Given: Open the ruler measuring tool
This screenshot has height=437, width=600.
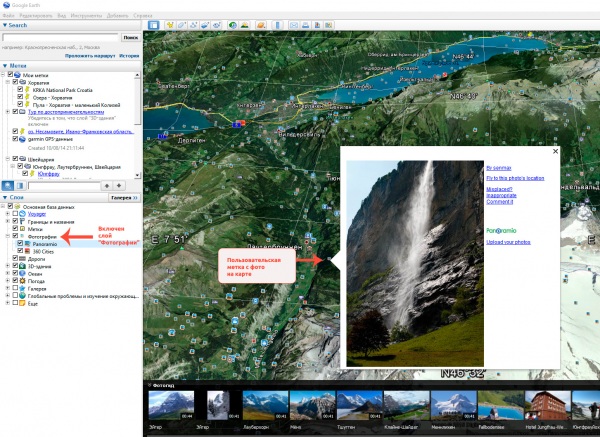Looking at the screenshot, I should pyautogui.click(x=278, y=25).
